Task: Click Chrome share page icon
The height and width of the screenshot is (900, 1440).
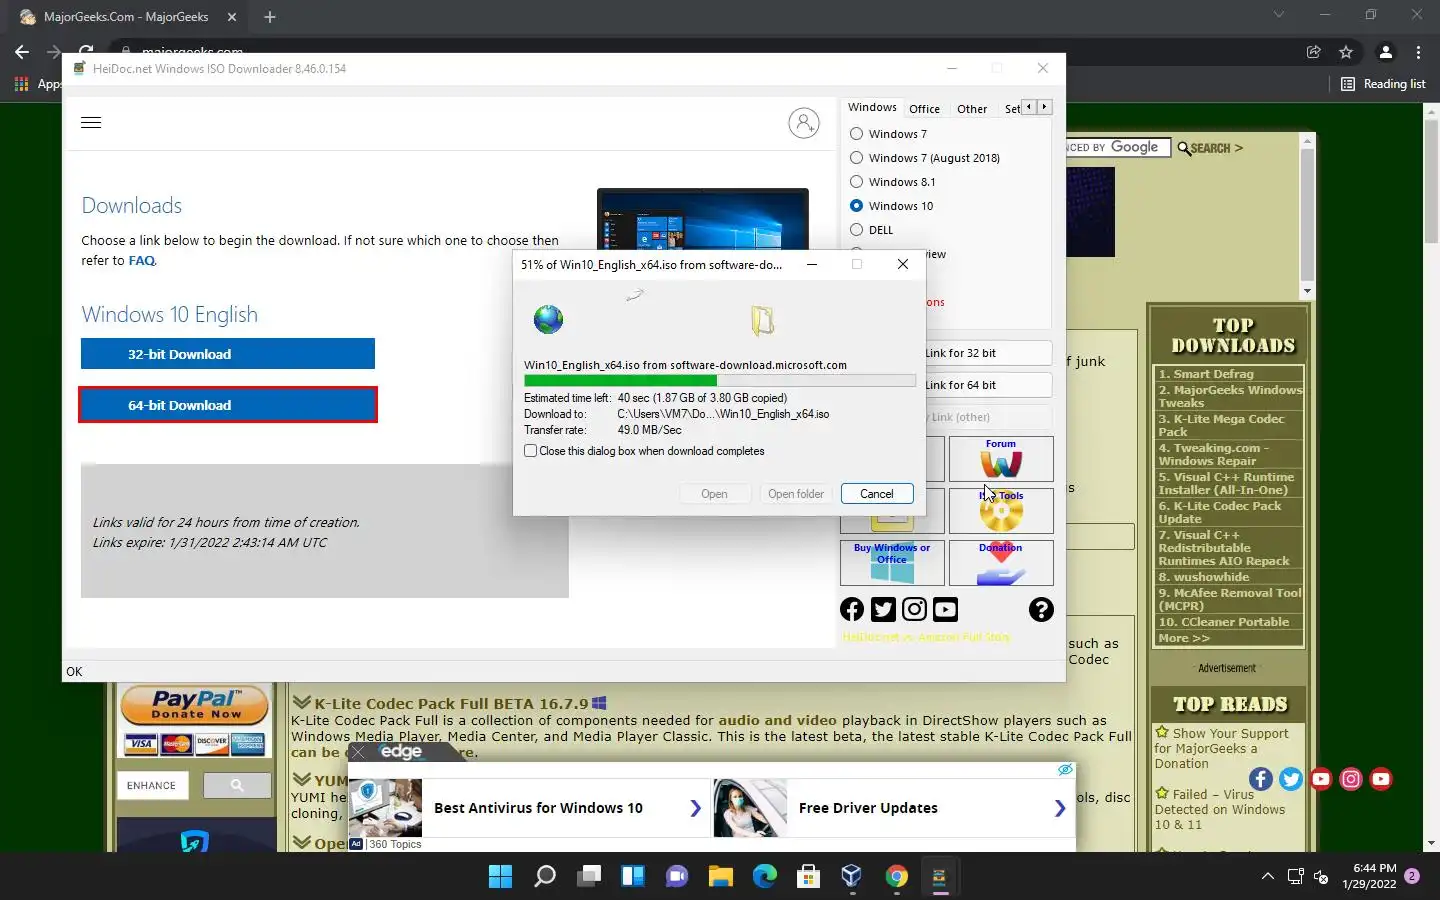Action: coord(1314,52)
